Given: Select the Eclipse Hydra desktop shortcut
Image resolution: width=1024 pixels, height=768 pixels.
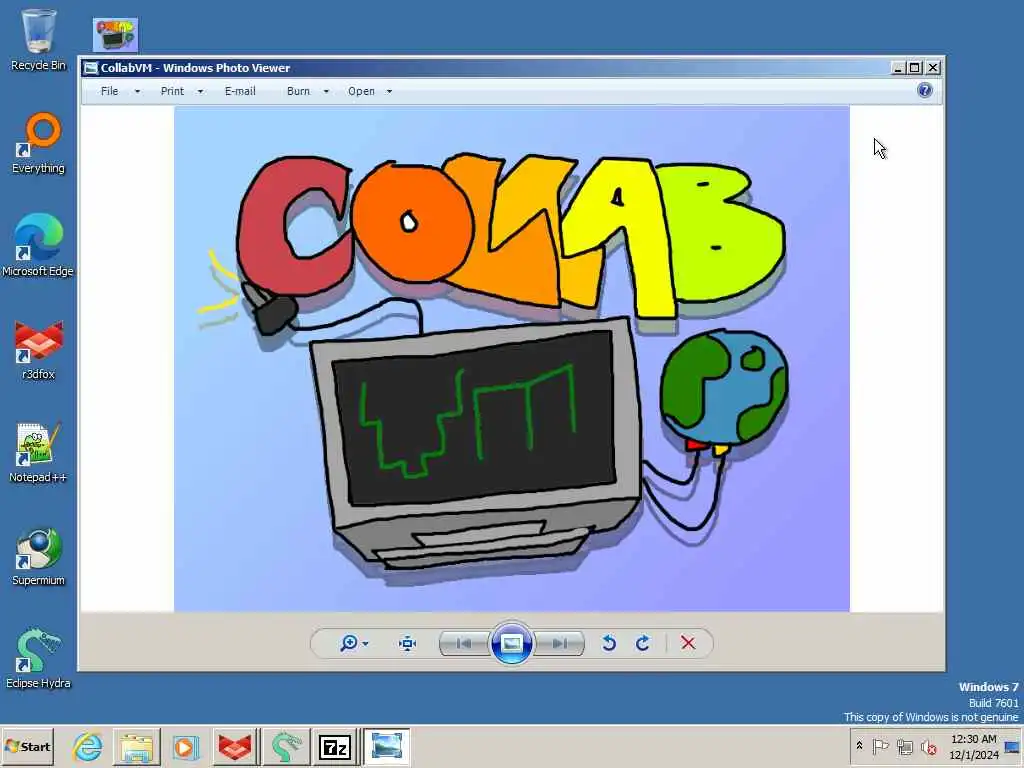Looking at the screenshot, I should click(38, 658).
